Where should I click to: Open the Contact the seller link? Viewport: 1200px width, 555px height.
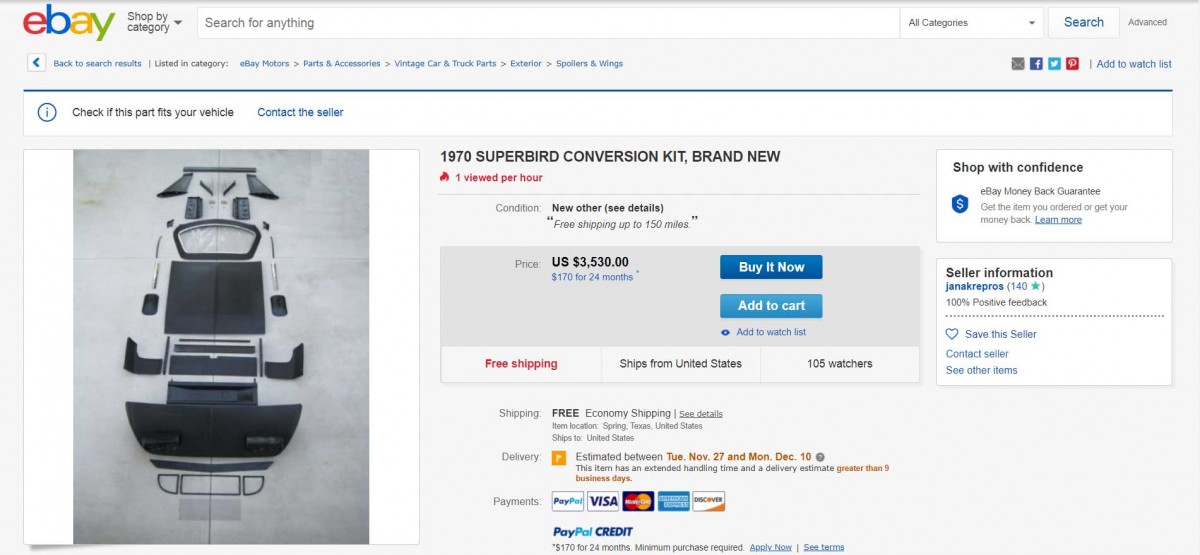(300, 113)
